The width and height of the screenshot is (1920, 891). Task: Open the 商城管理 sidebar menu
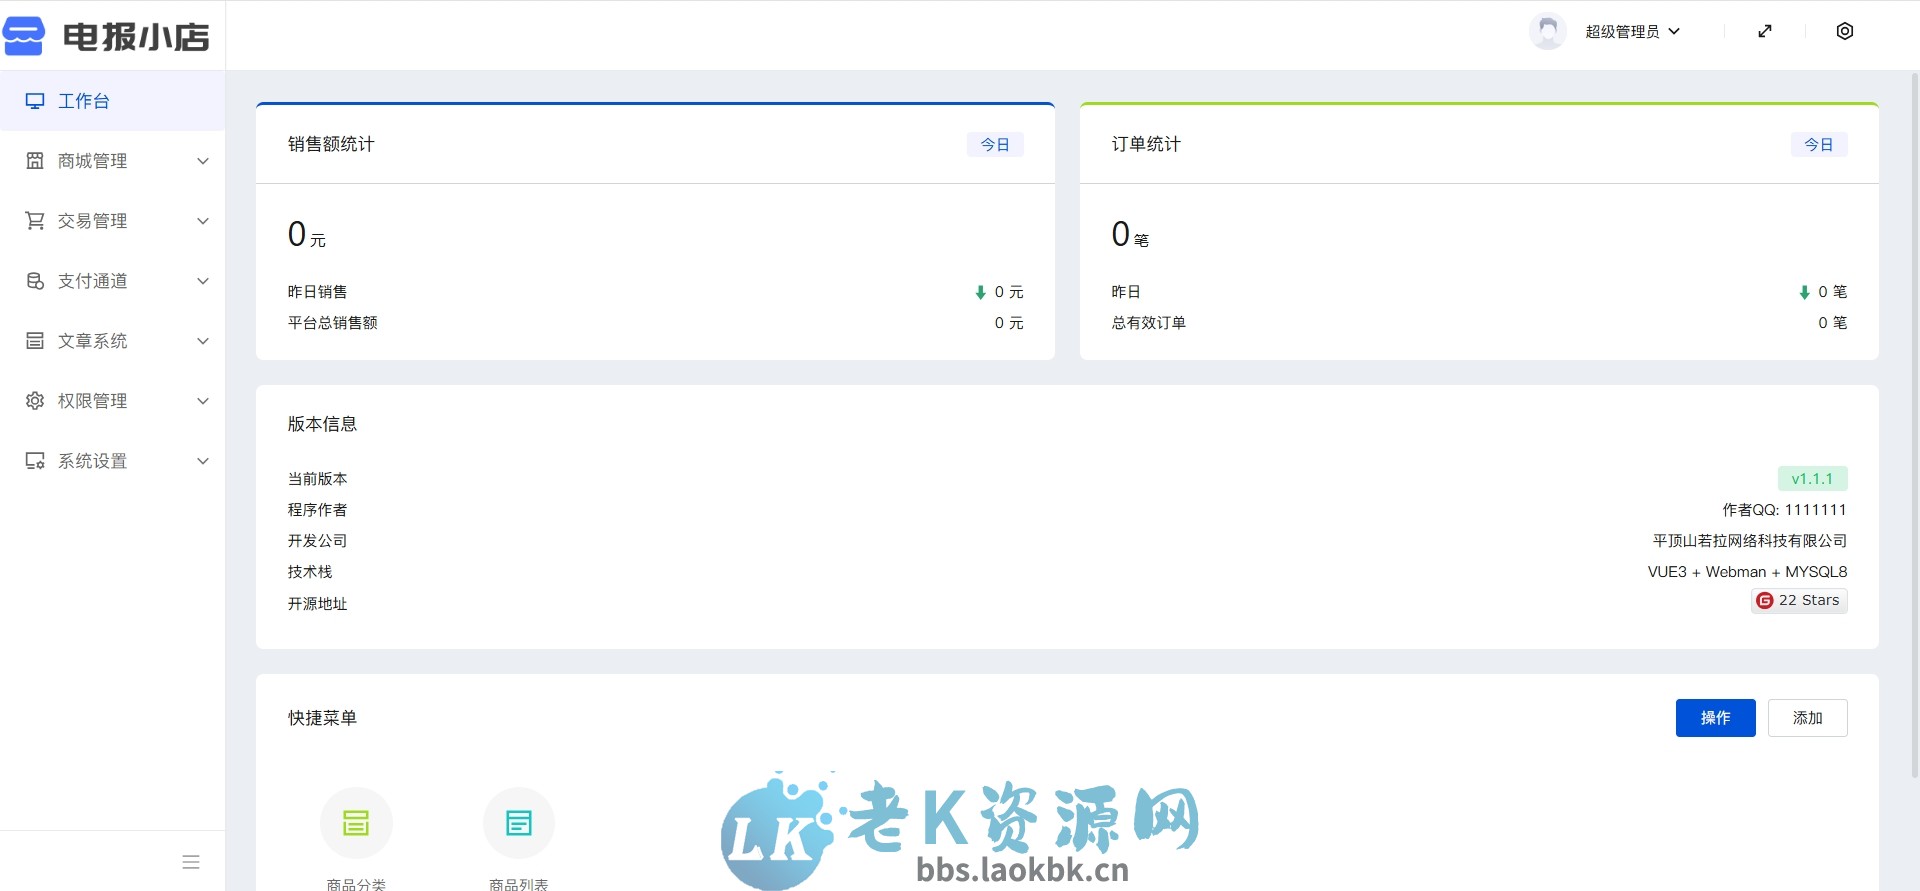[112, 161]
